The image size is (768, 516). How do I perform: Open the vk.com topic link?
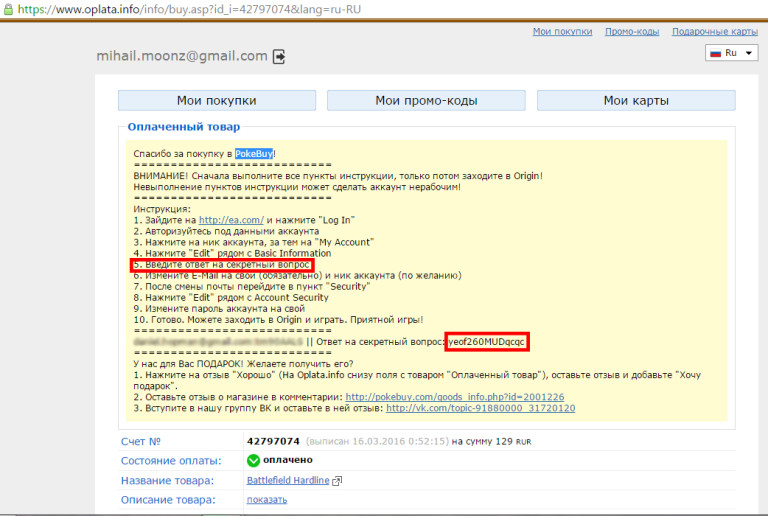click(480, 408)
